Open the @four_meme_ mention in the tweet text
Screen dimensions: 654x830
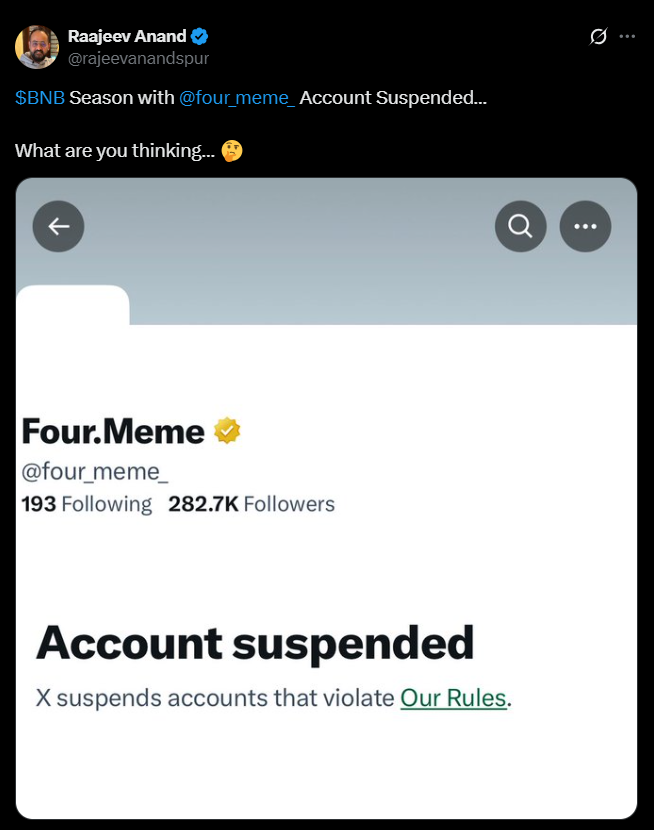236,98
